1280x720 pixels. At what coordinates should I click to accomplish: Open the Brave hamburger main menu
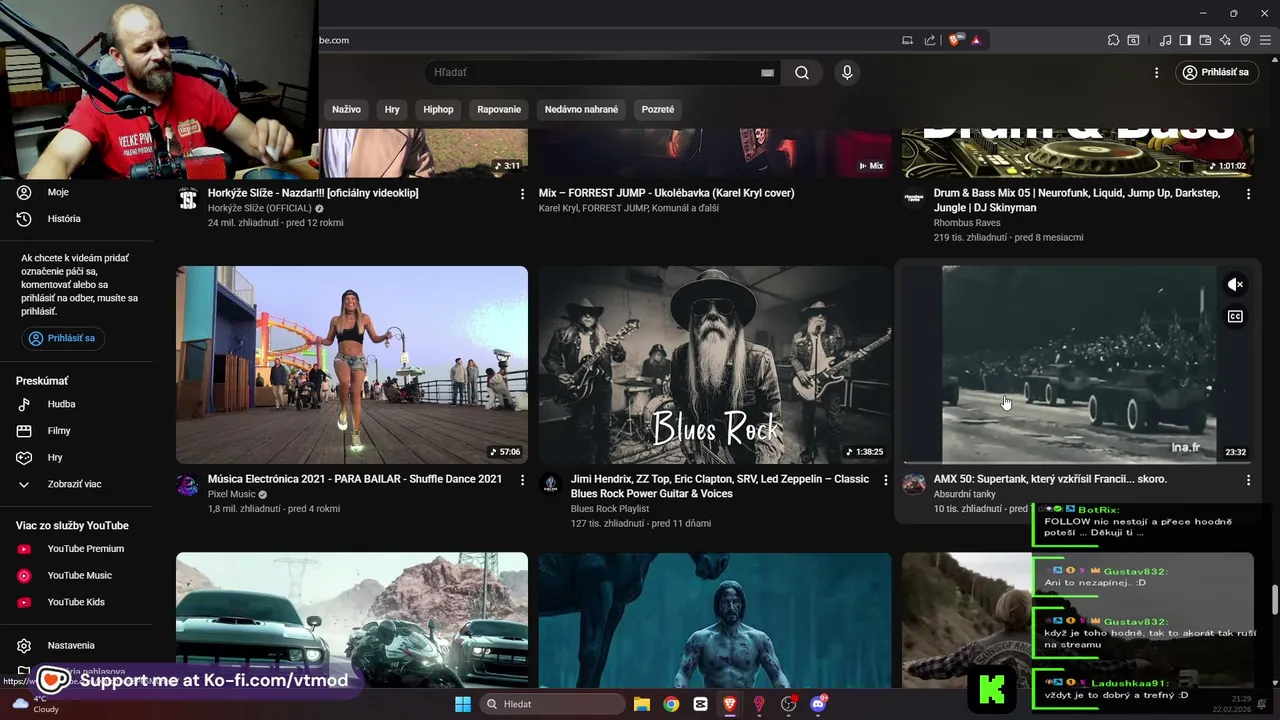click(x=1266, y=40)
